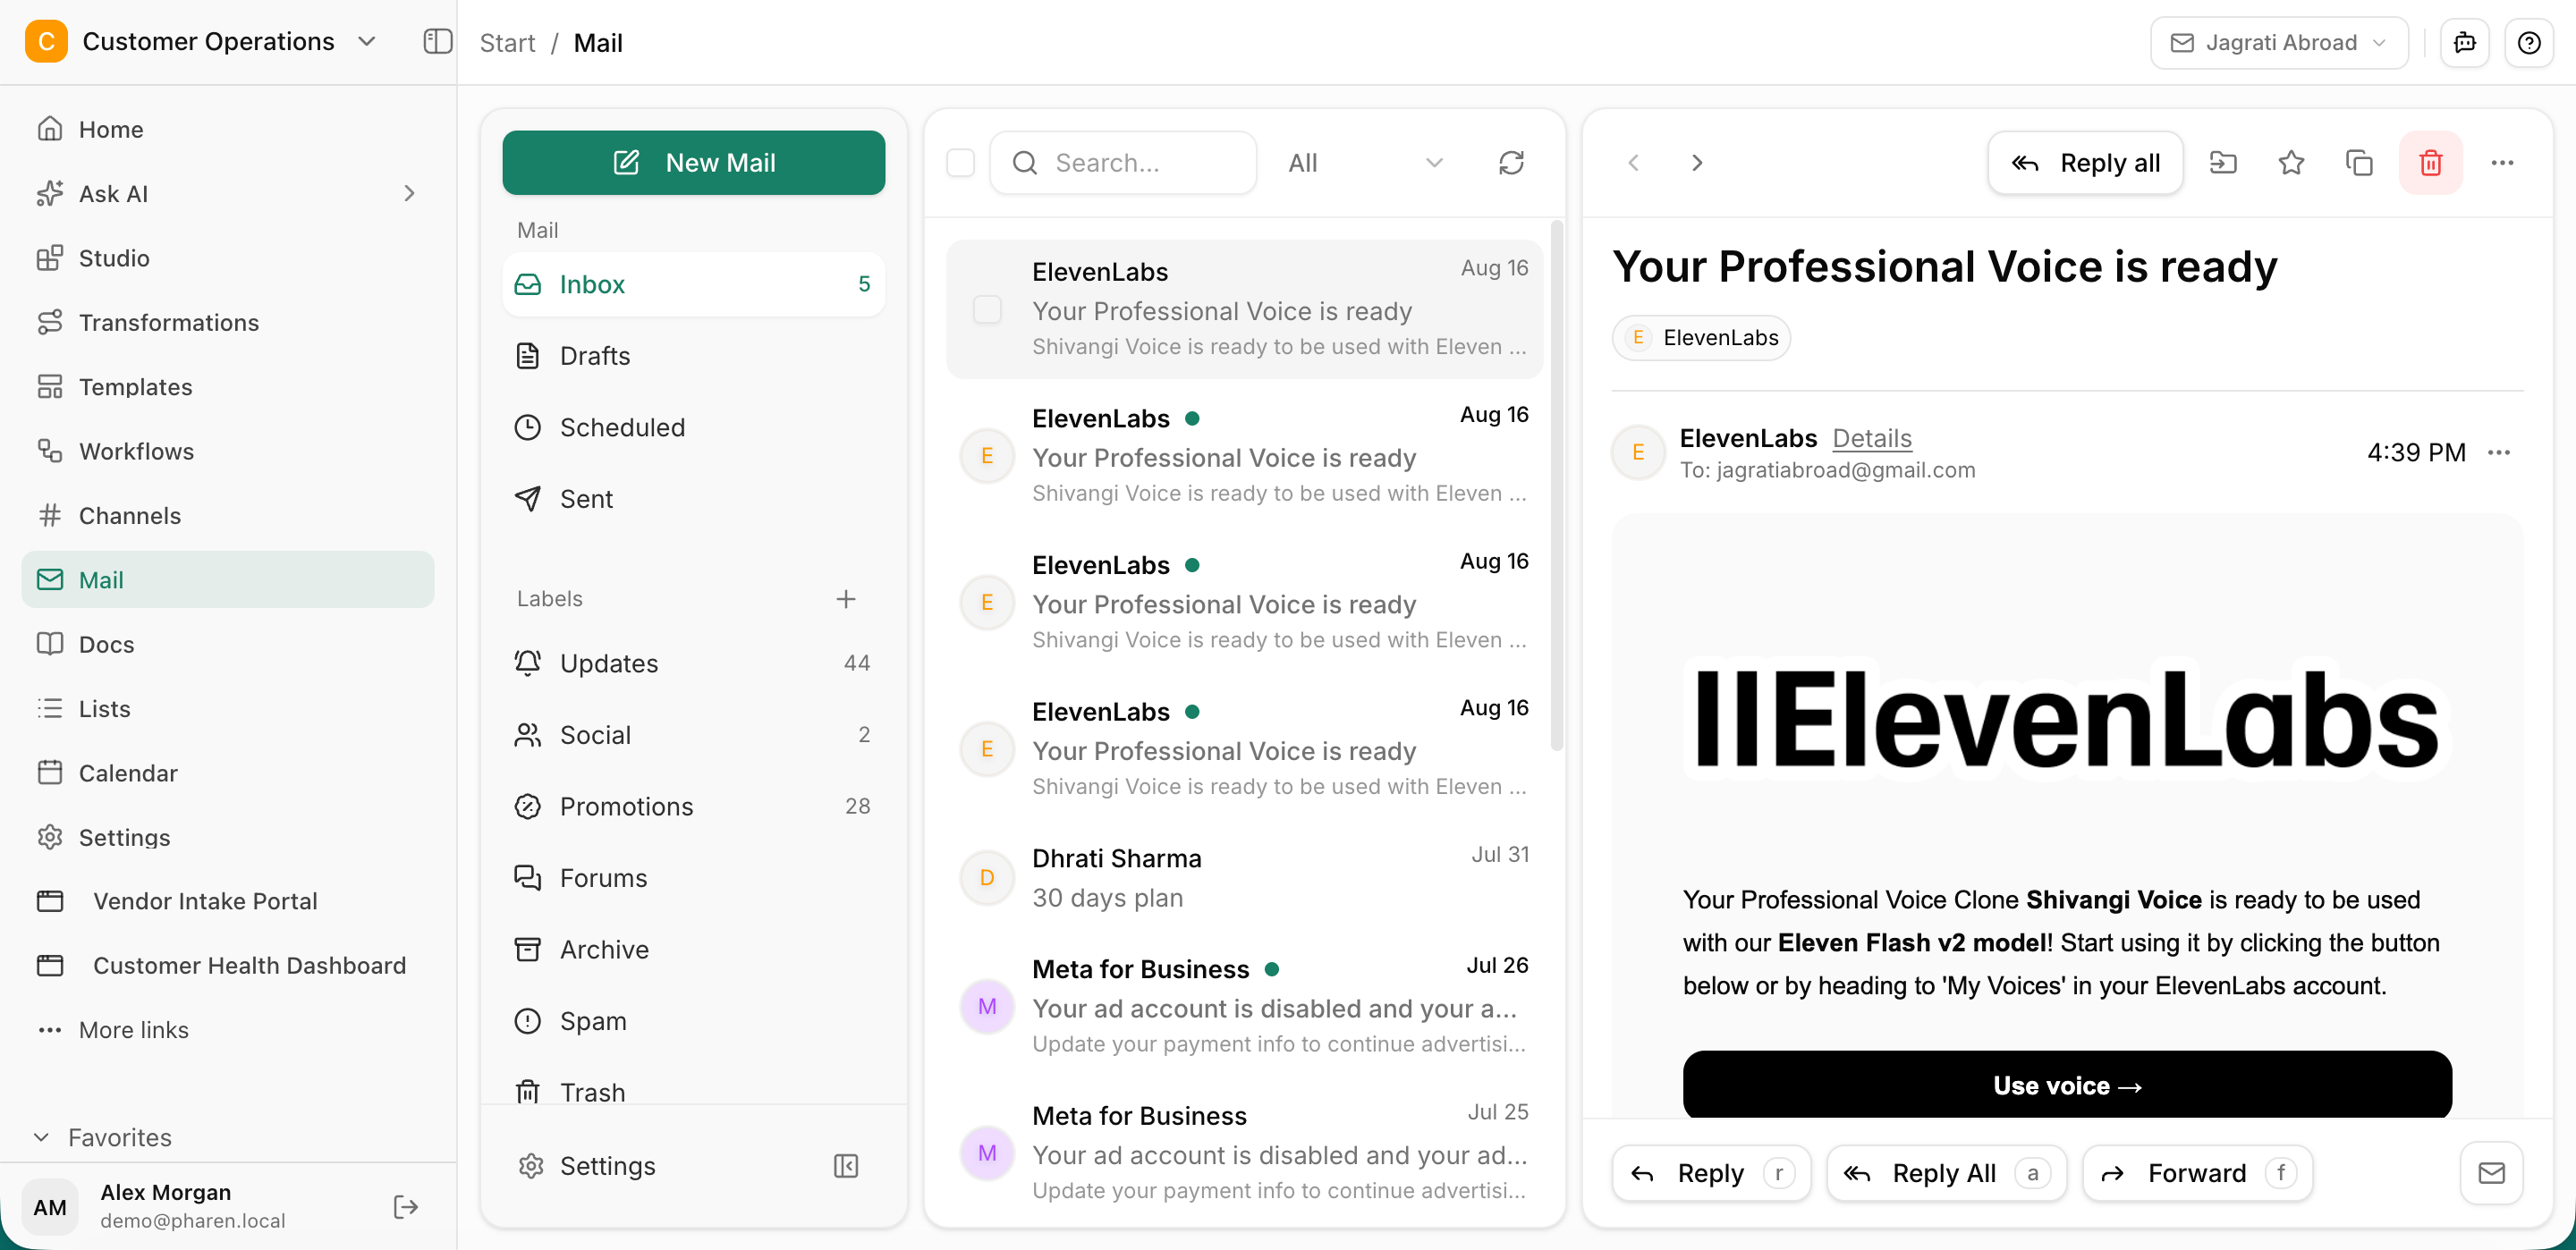Toggle select all emails checkbox

coord(960,163)
